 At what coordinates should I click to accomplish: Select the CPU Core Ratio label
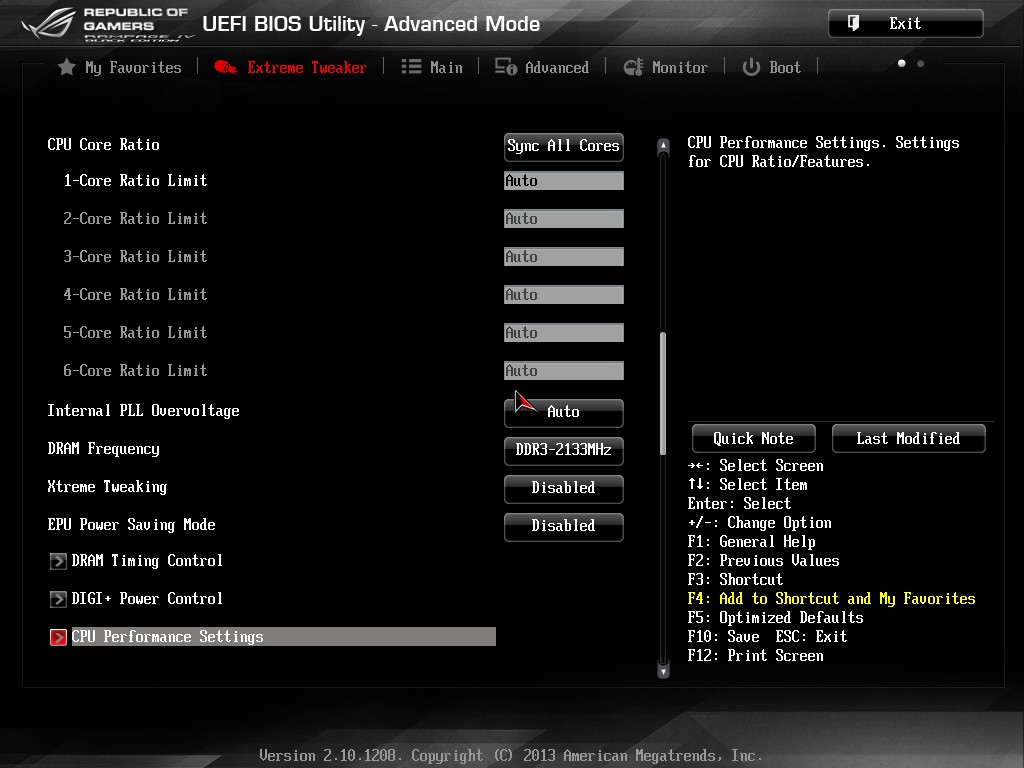click(103, 144)
